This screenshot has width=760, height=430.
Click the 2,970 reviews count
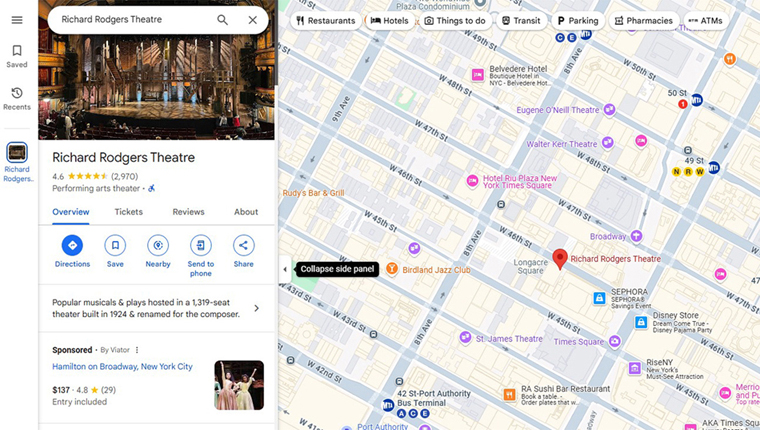(x=125, y=176)
